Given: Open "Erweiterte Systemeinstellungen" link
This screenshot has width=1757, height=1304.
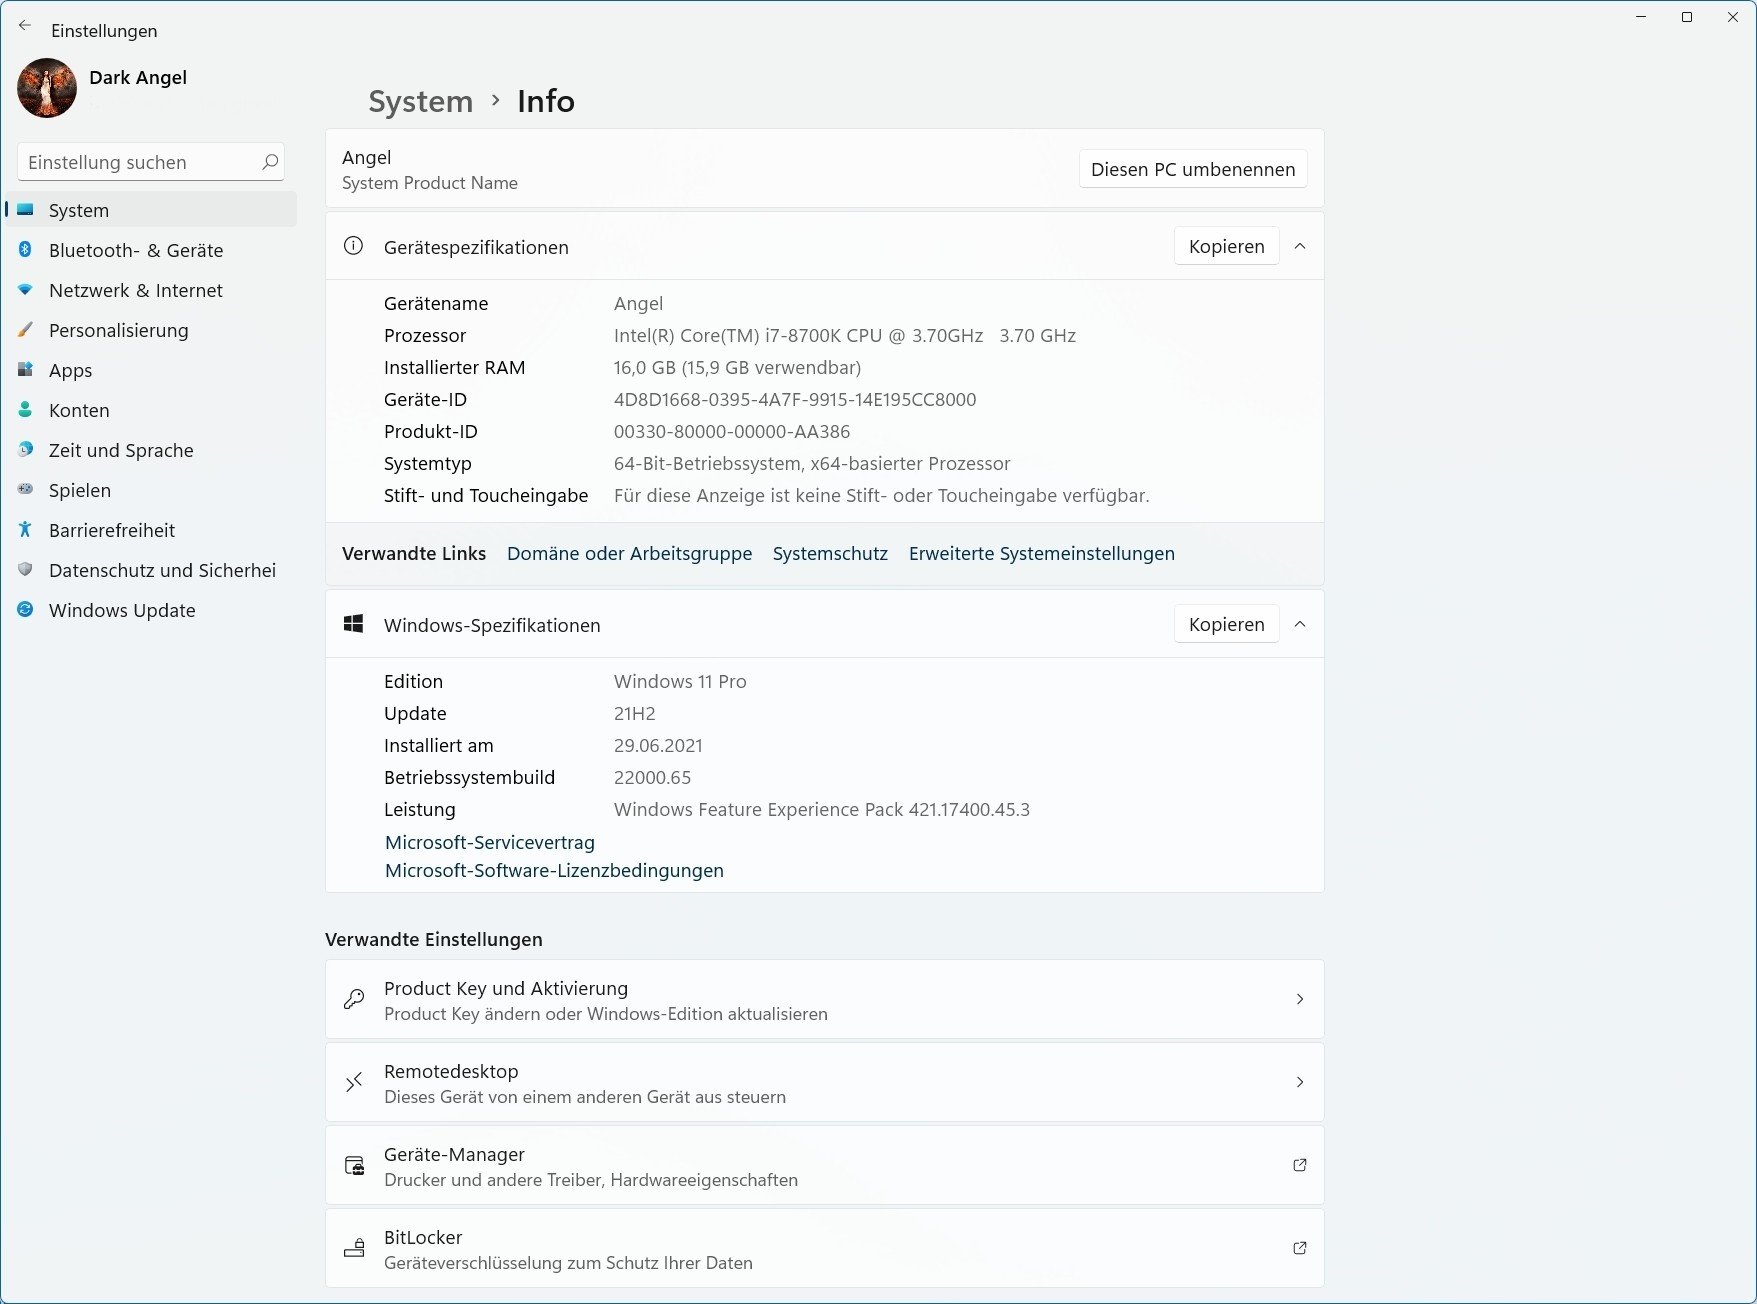Looking at the screenshot, I should (1041, 553).
